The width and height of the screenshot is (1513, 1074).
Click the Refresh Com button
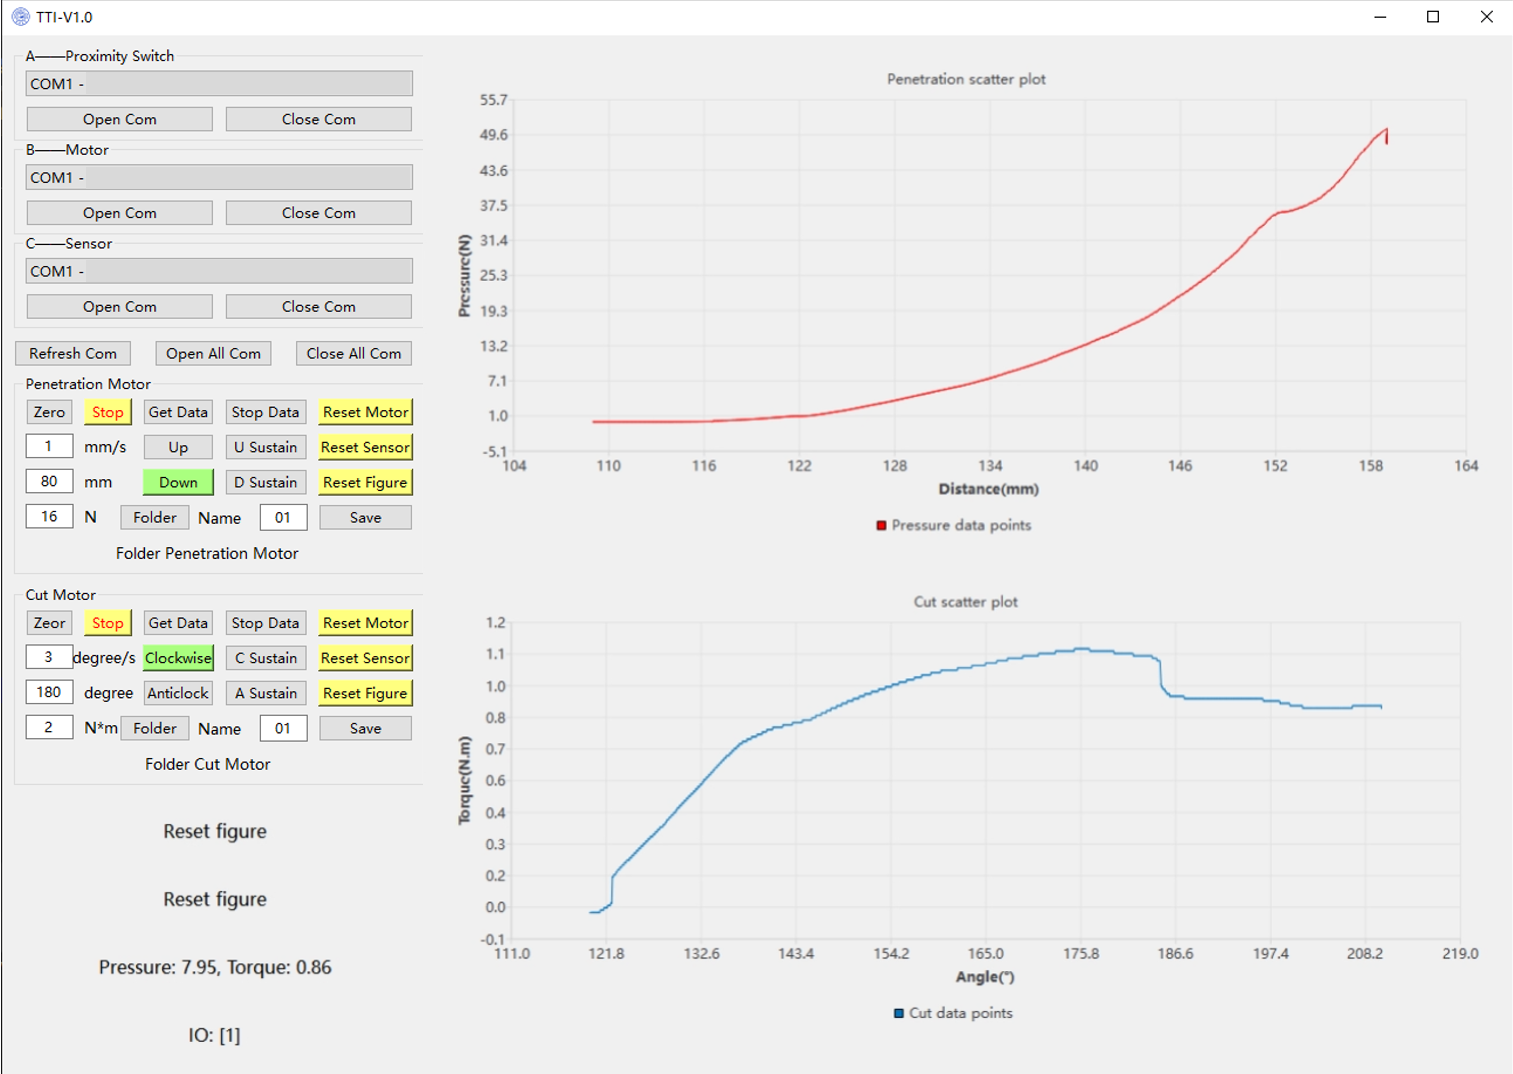73,354
